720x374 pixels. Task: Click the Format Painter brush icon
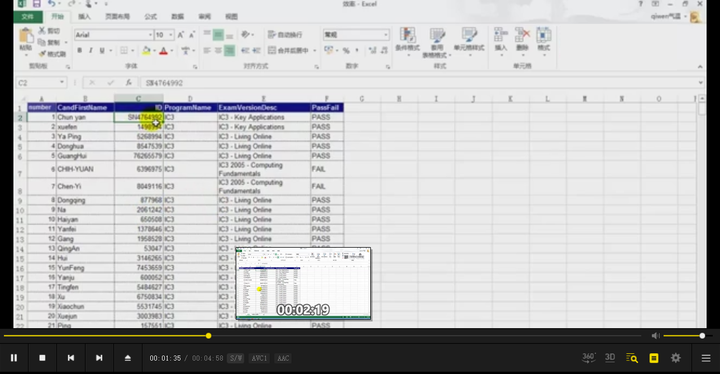(42, 54)
